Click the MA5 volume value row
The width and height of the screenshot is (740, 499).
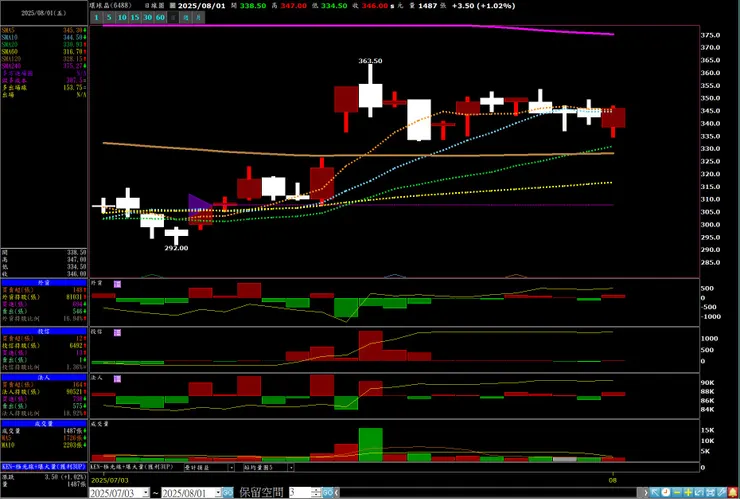coord(44,438)
